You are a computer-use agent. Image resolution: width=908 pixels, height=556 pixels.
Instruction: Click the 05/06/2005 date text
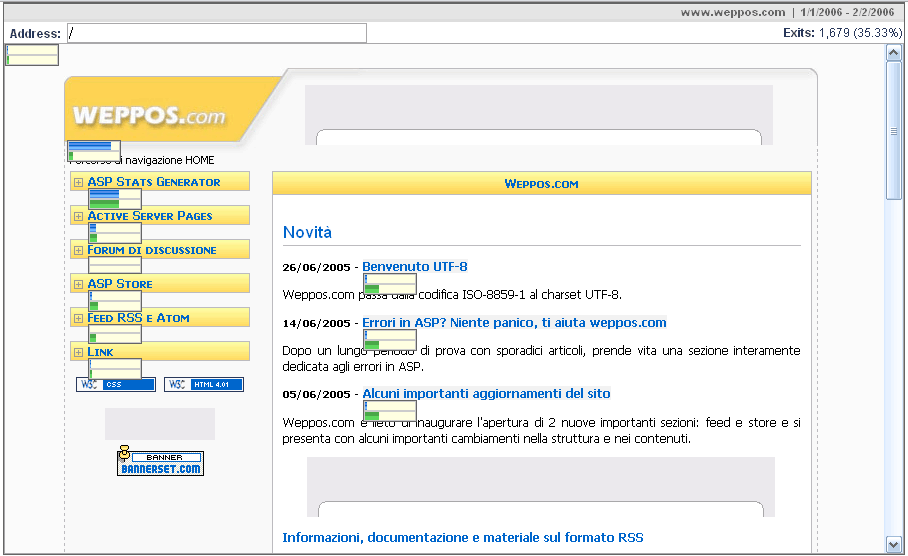click(316, 394)
